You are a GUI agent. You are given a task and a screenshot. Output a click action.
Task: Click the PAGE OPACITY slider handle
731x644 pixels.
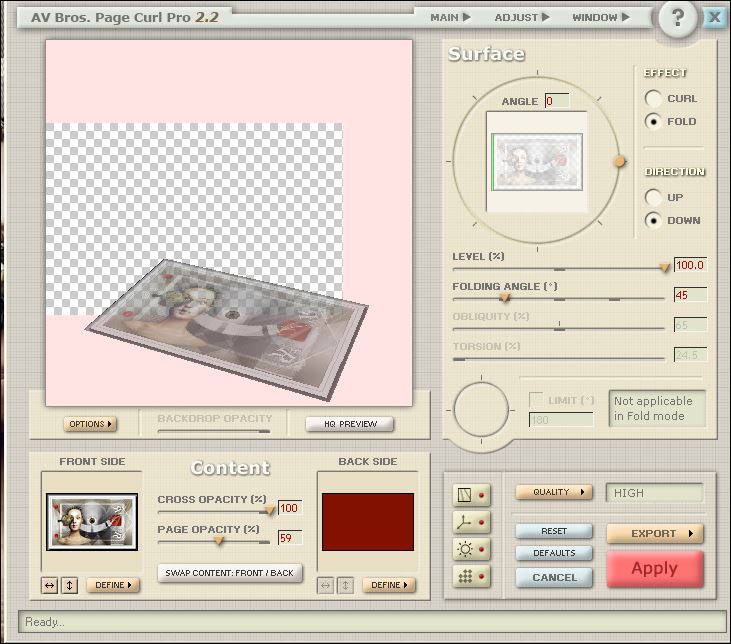click(218, 541)
